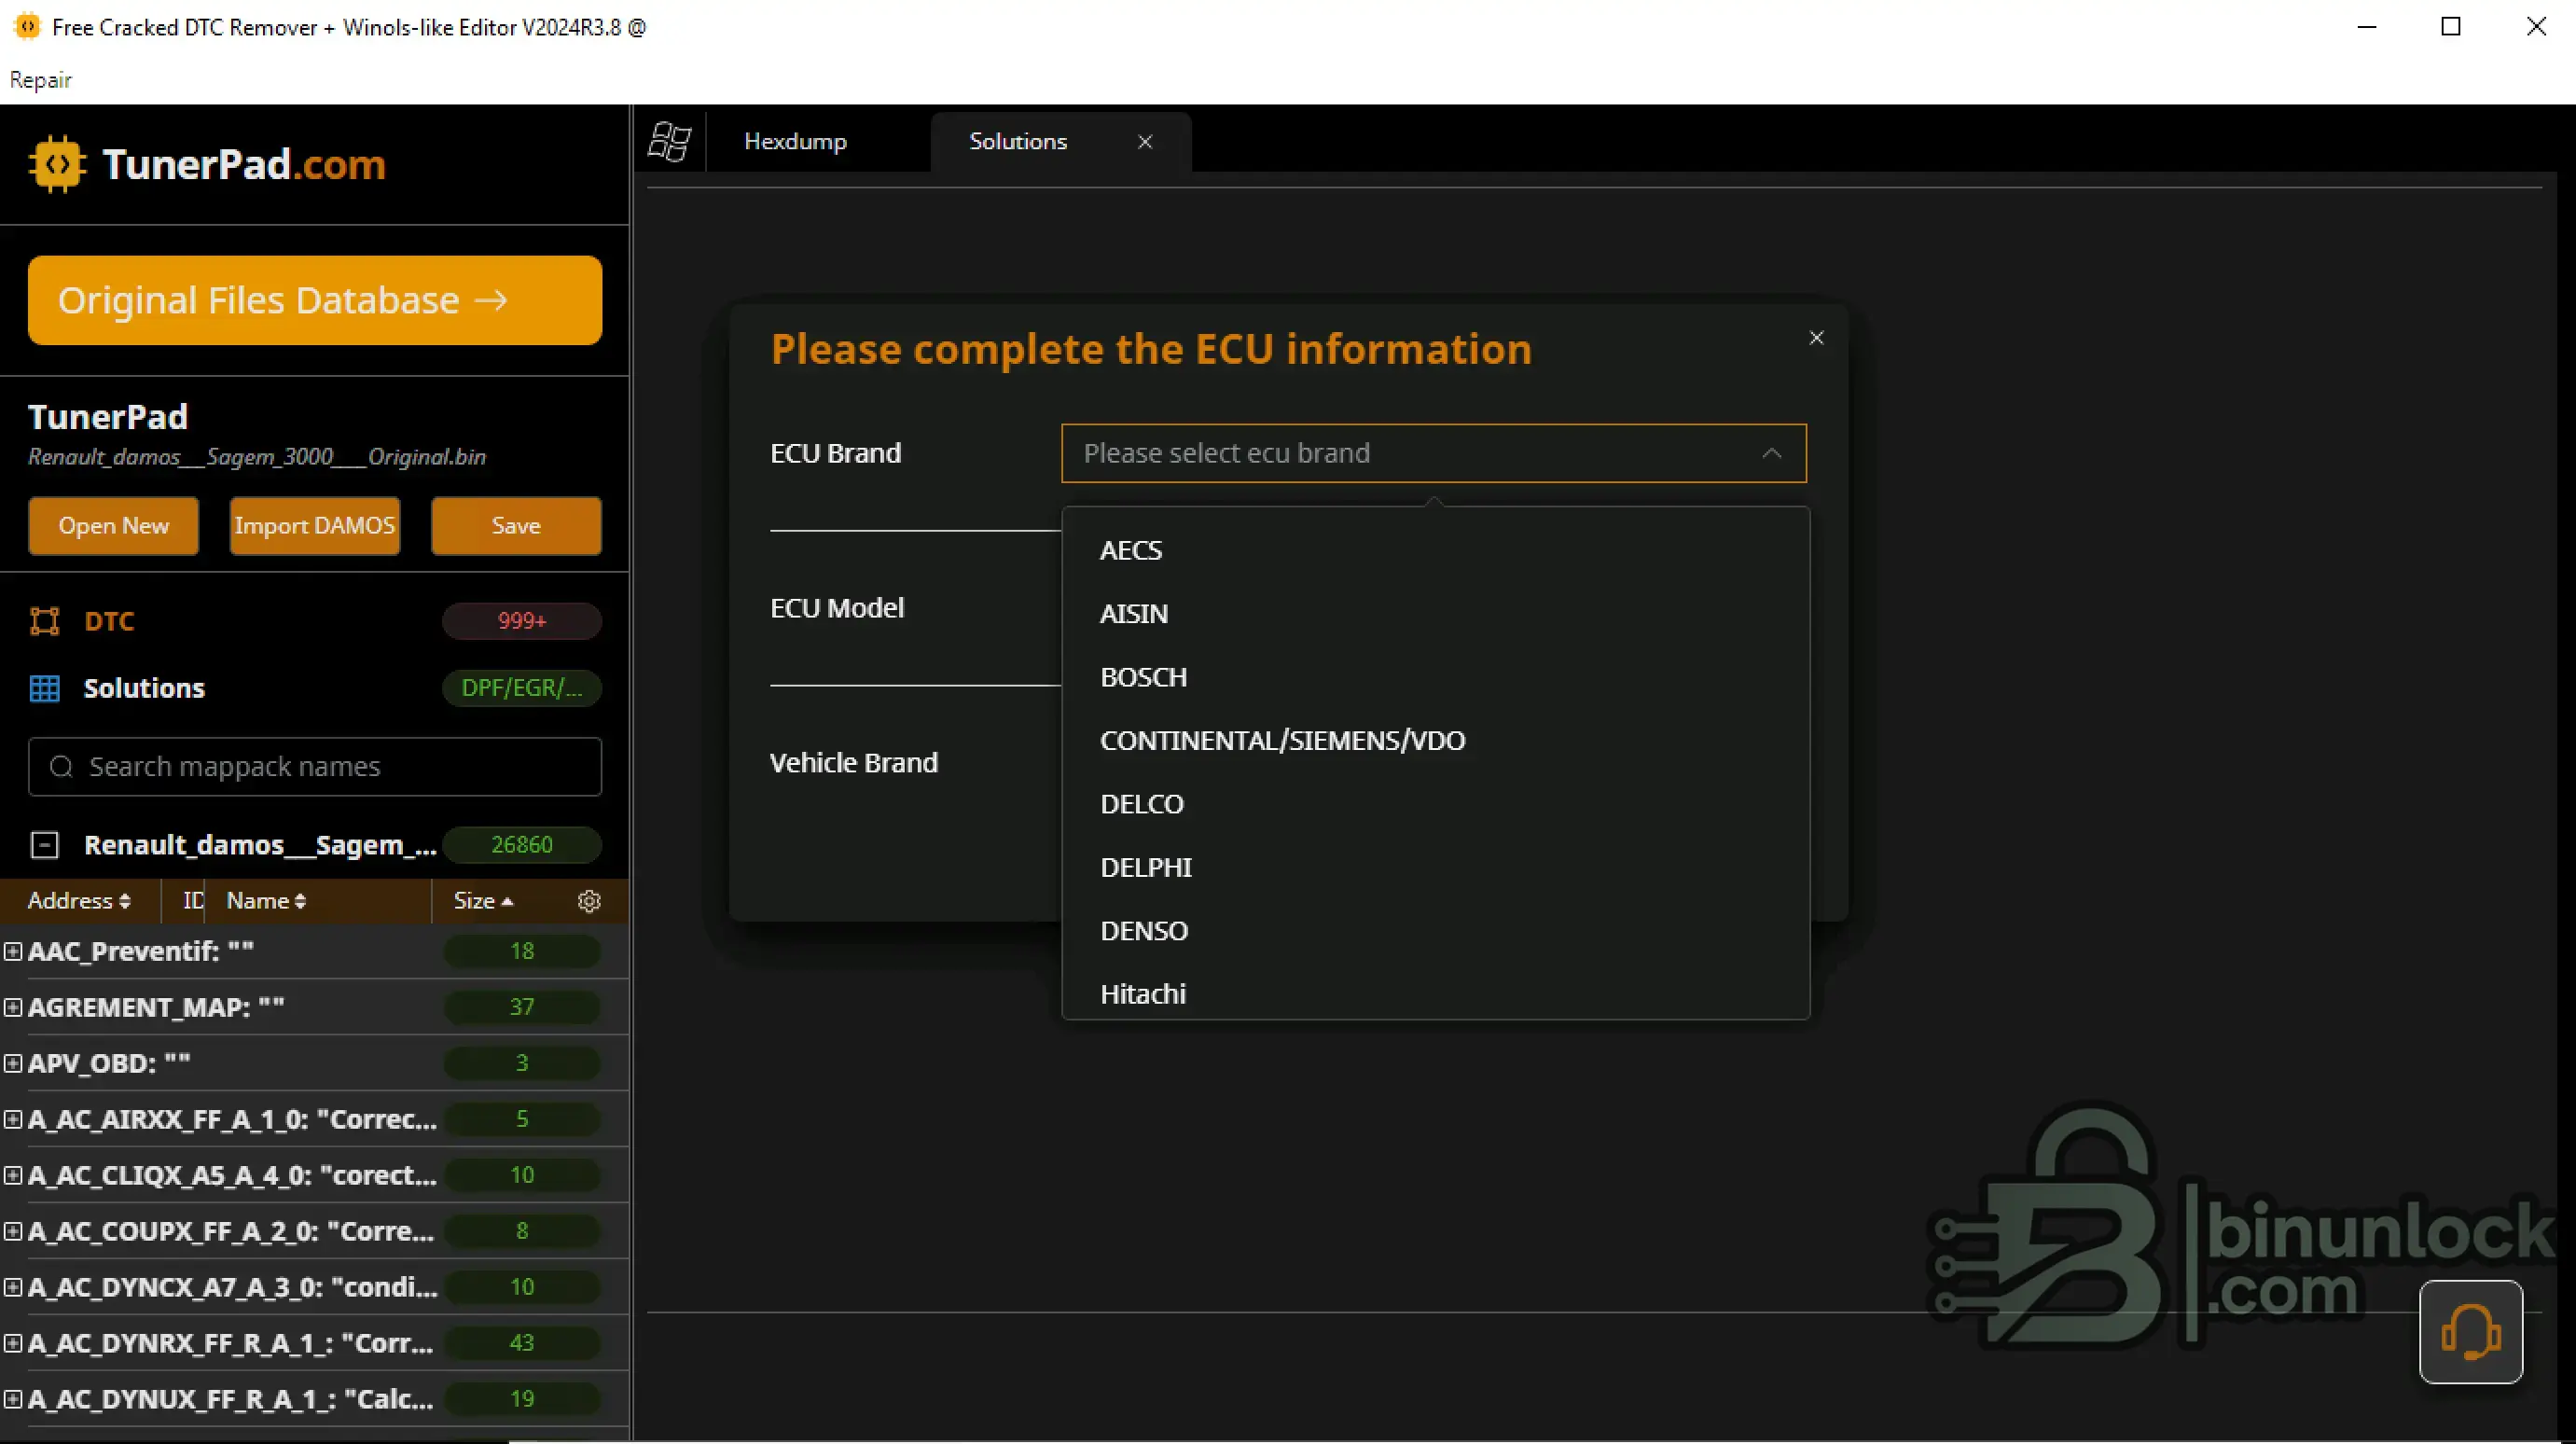This screenshot has width=2576, height=1444.
Task: Select the Solutions tab
Action: tap(1018, 142)
